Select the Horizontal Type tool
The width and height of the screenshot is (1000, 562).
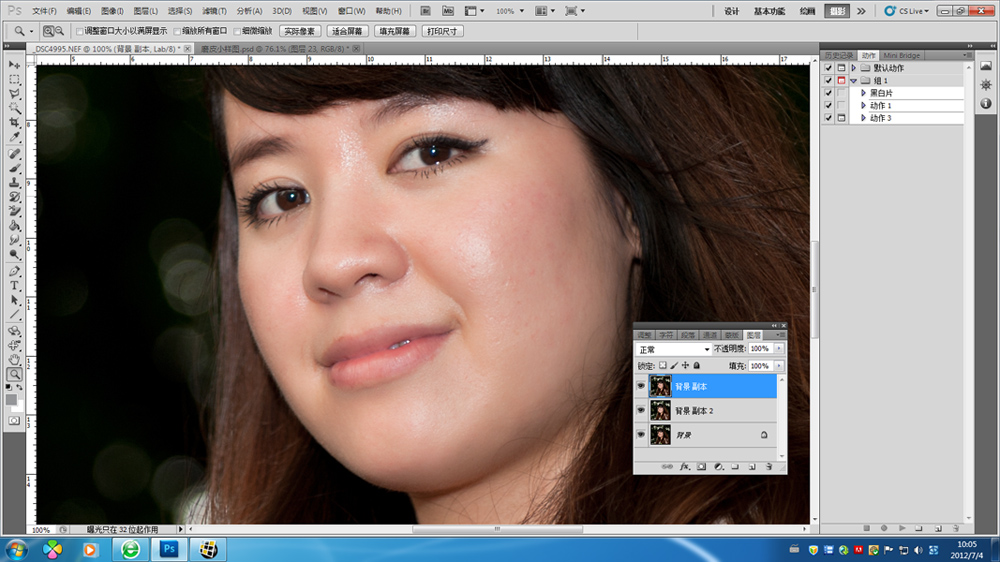[x=15, y=285]
